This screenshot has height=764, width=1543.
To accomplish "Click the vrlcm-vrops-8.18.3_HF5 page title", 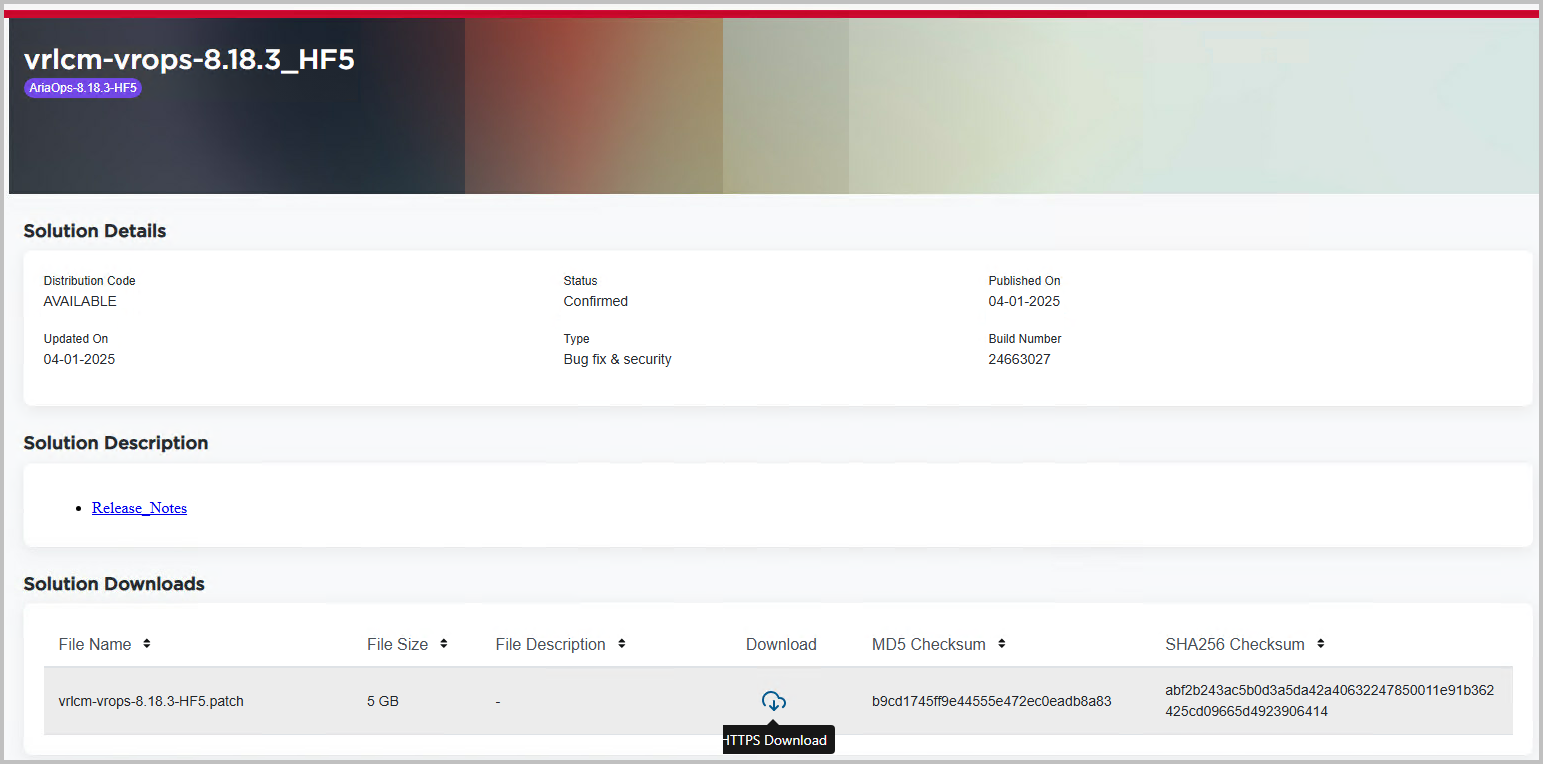I will (189, 59).
